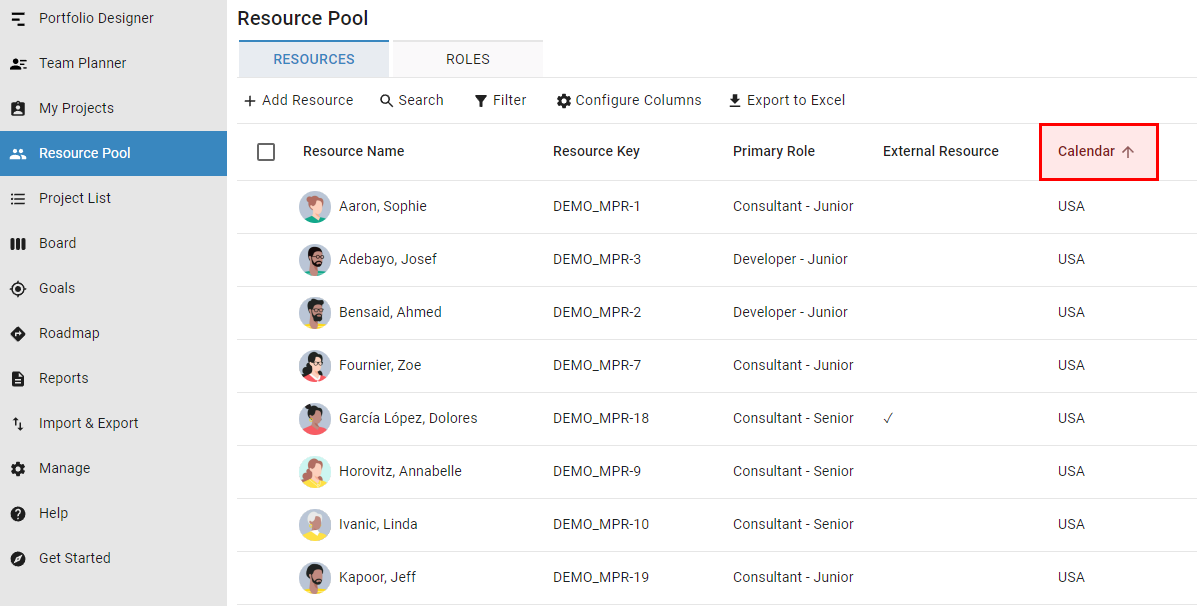1197x606 pixels.
Task: Click Export to Excel
Action: (x=786, y=101)
